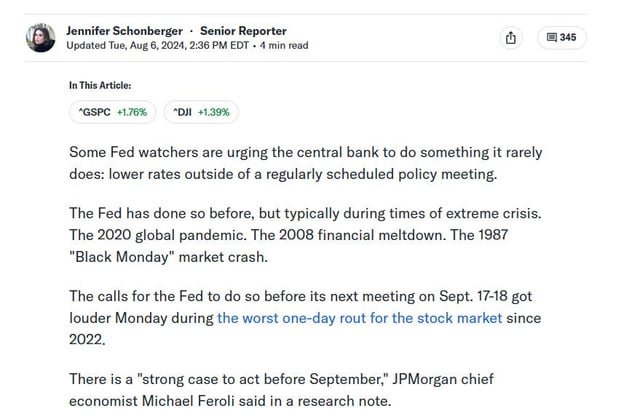This screenshot has width=640, height=419.
Task: Click the "Black Monday" market crash text
Action: (x=168, y=257)
